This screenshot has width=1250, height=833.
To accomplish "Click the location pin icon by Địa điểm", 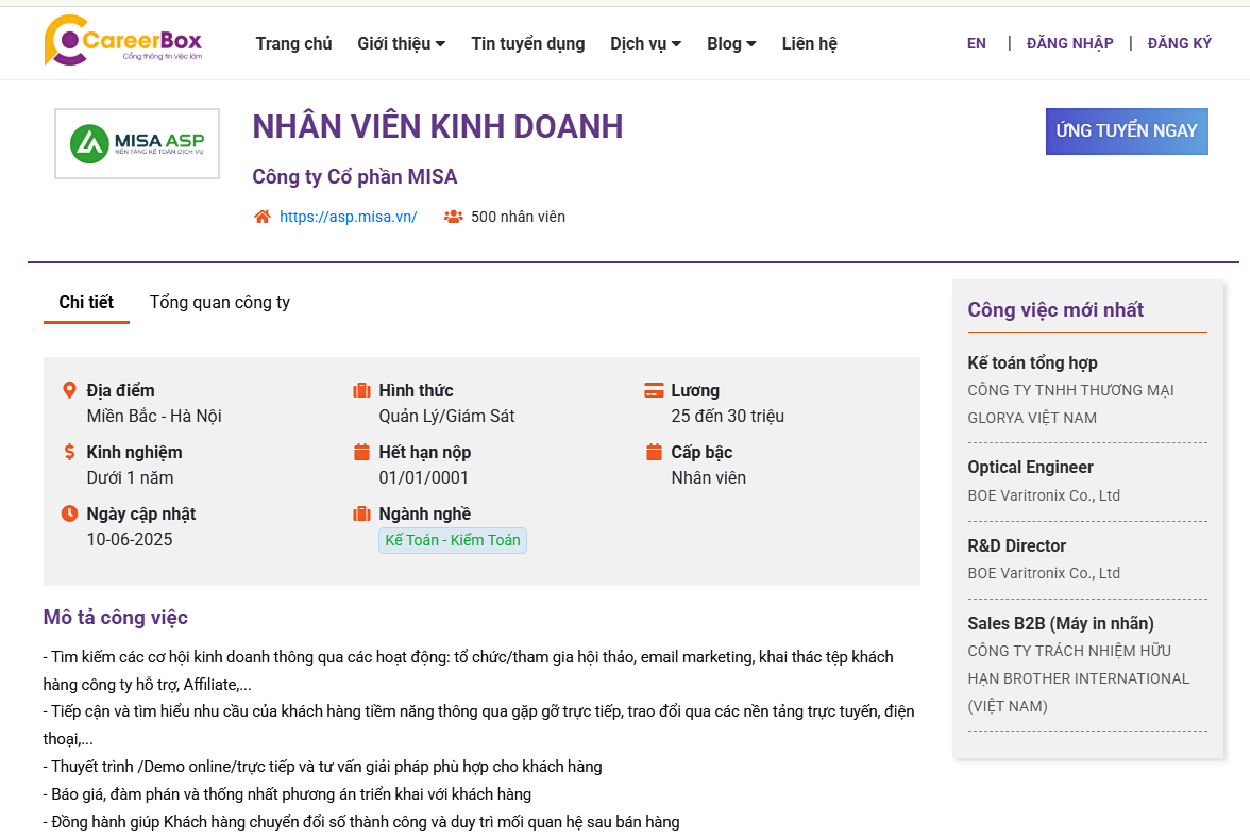I will pyautogui.click(x=69, y=390).
